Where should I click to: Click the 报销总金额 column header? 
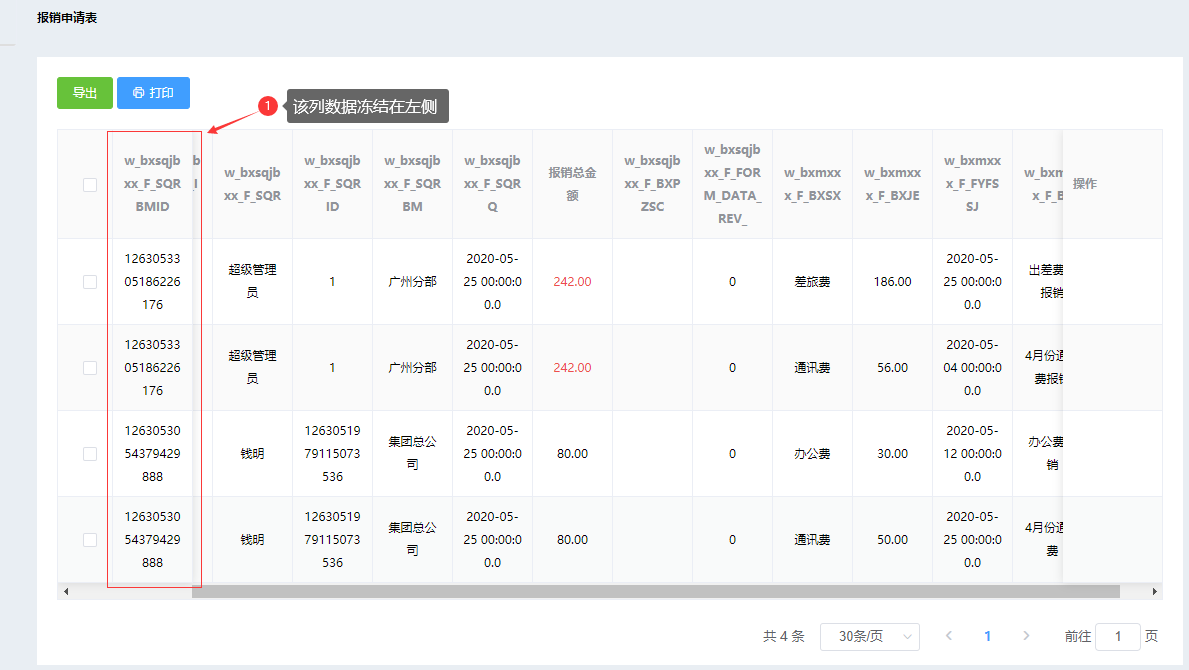point(572,184)
